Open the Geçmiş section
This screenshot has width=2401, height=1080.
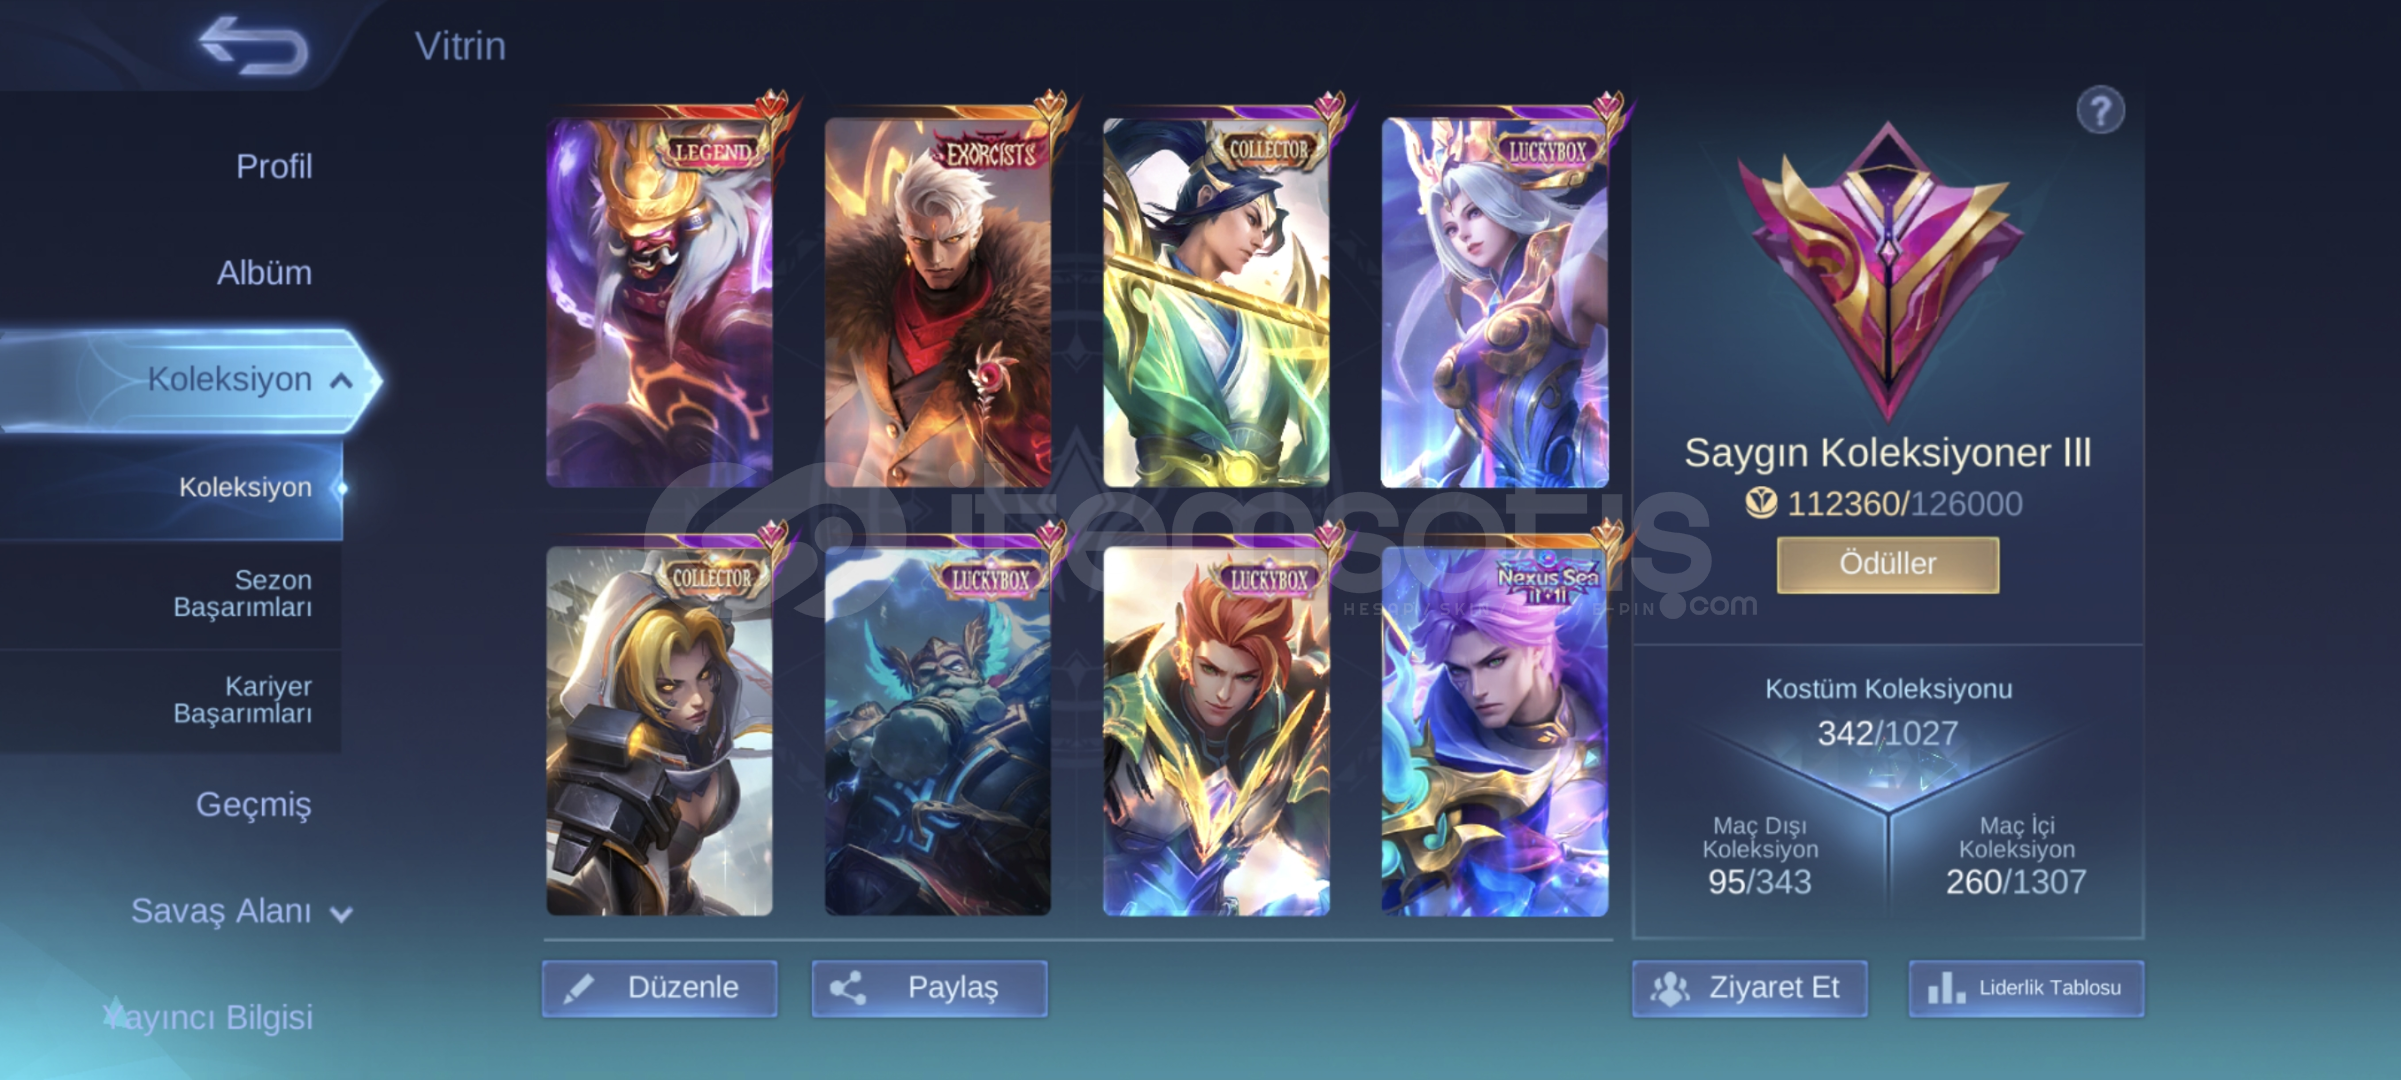[x=253, y=804]
